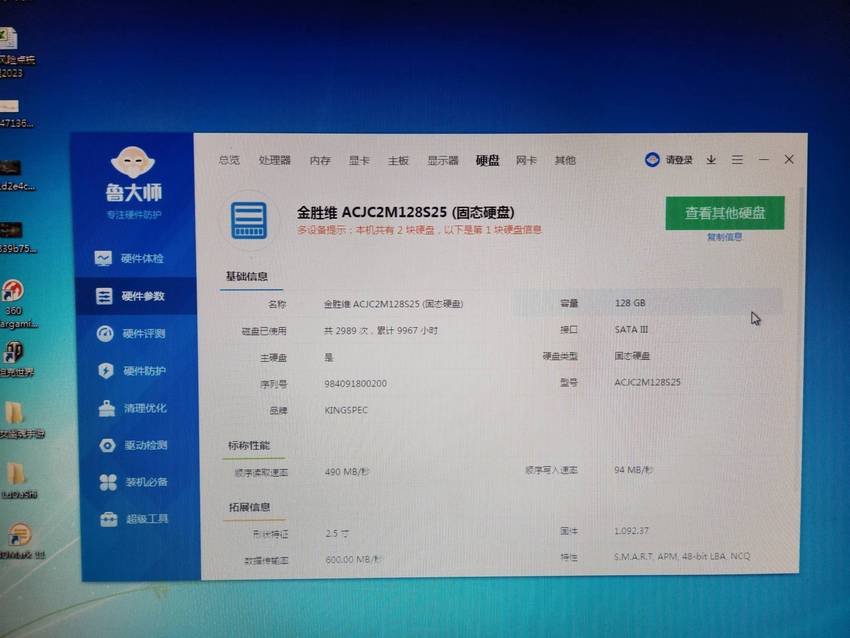The width and height of the screenshot is (850, 638).
Task: Open the 其他 tab
Action: click(x=565, y=160)
